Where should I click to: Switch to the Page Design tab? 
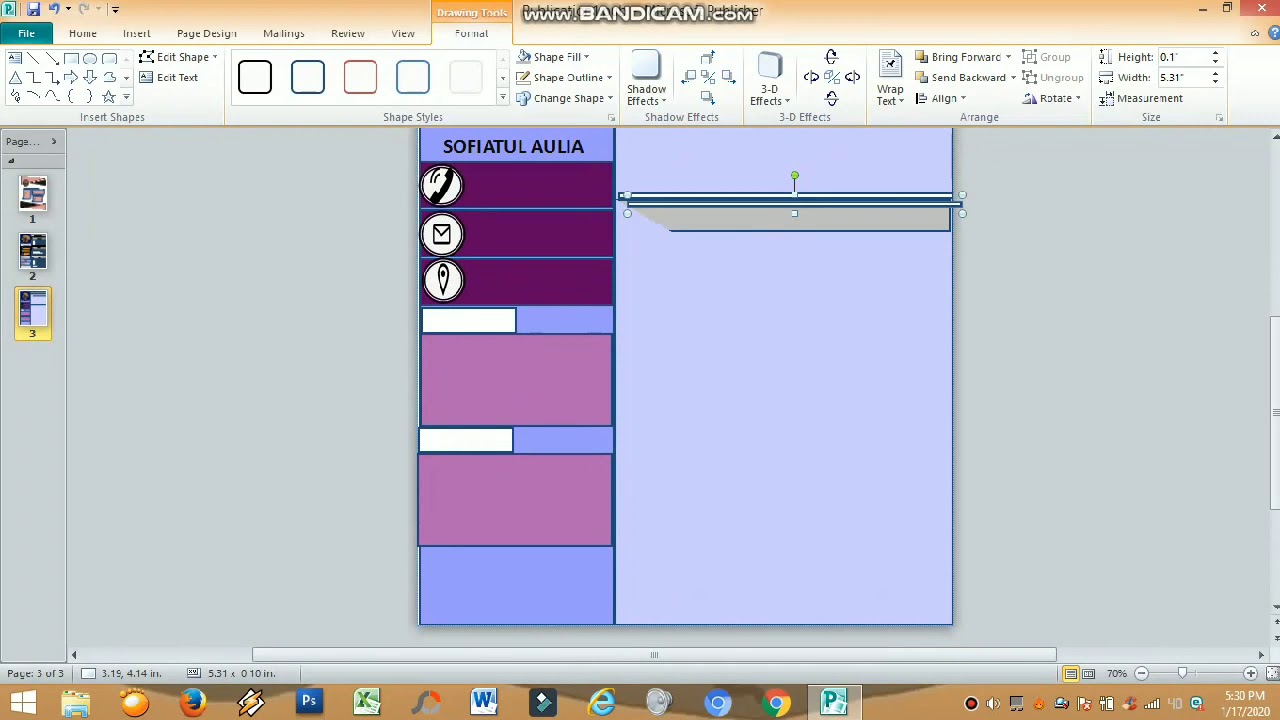[x=207, y=33]
